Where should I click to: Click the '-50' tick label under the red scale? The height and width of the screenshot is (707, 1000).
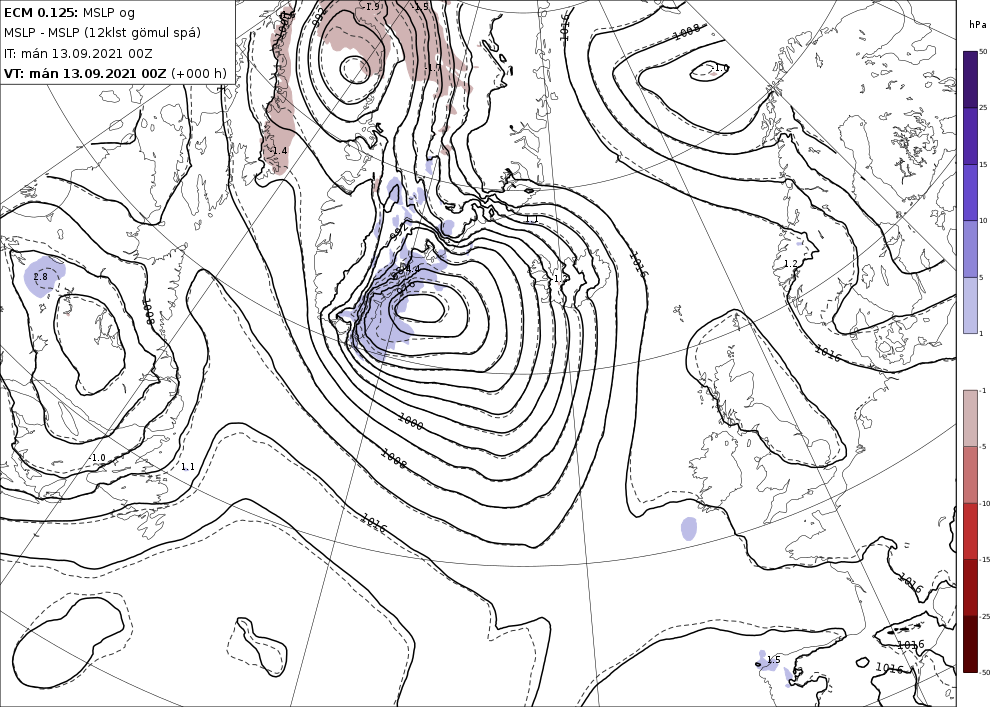tap(985, 673)
